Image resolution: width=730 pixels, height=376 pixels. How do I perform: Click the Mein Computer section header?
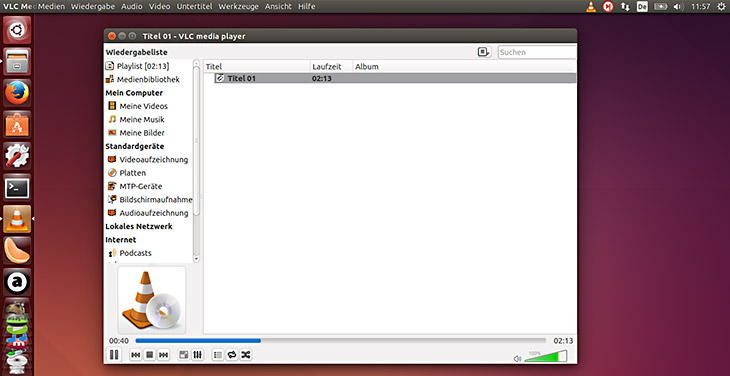point(134,93)
